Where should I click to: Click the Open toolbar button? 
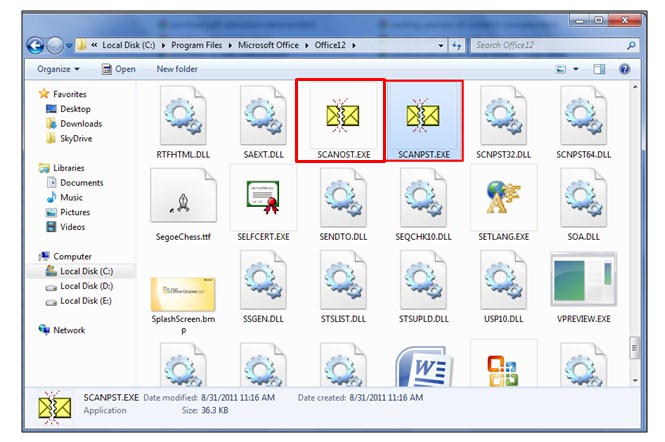(119, 69)
